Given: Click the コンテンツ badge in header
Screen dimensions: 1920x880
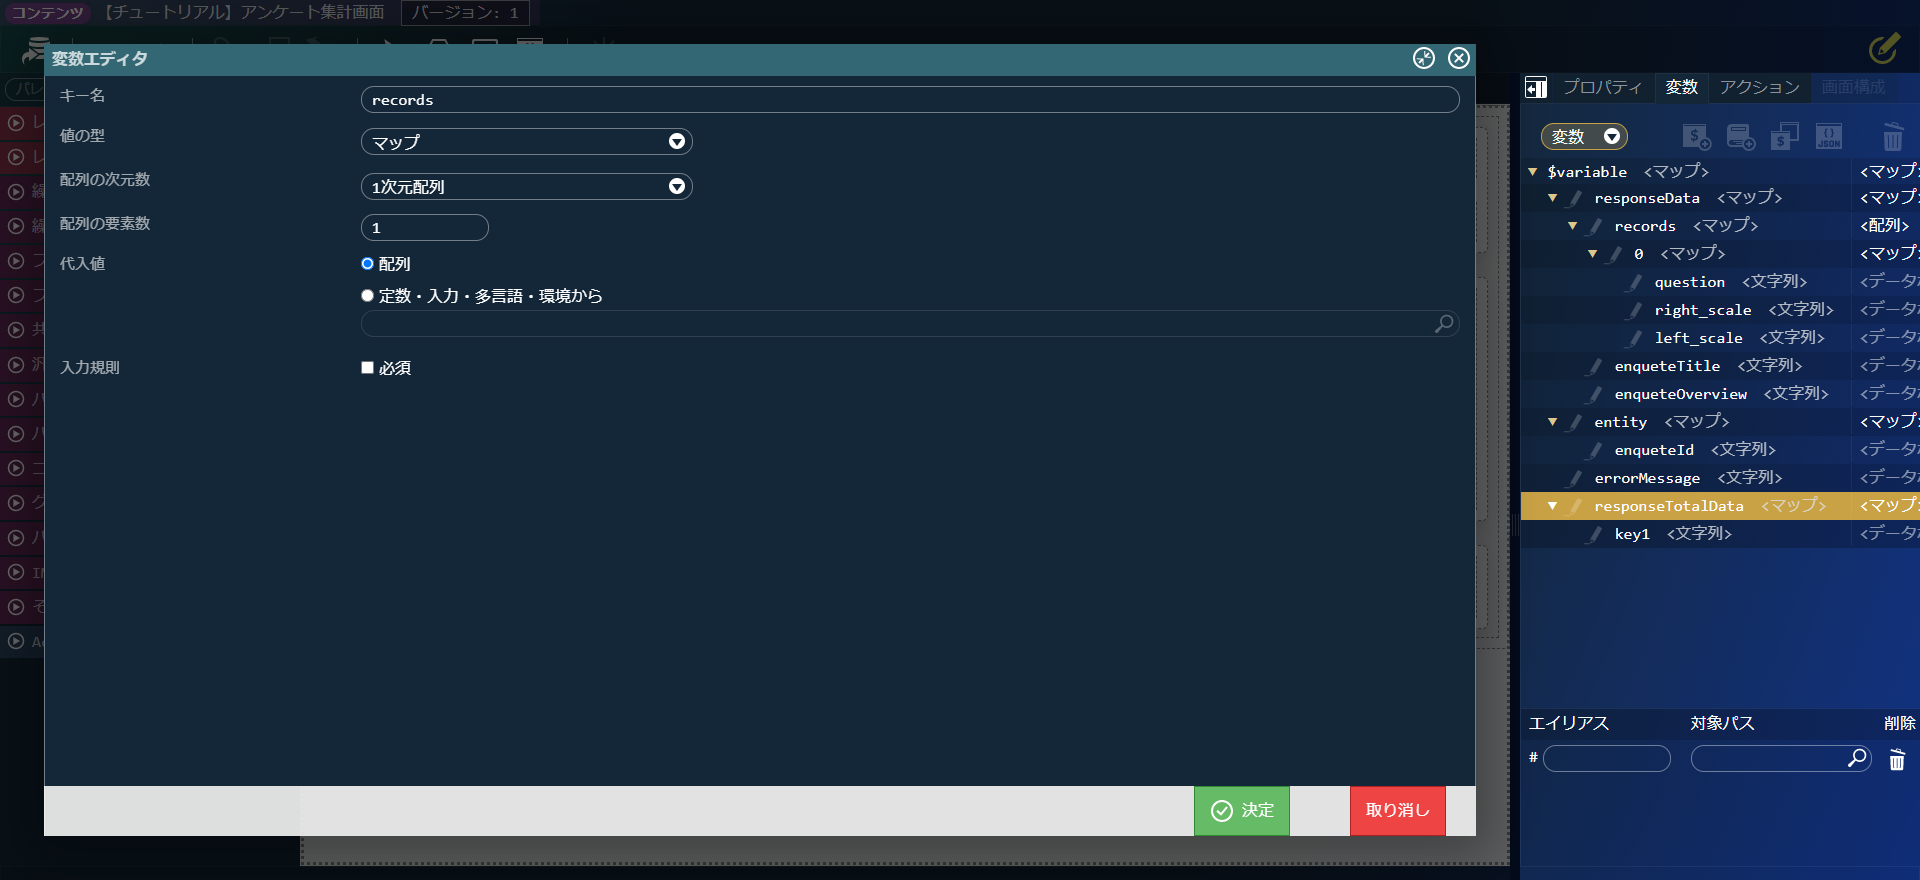Looking at the screenshot, I should tap(47, 13).
